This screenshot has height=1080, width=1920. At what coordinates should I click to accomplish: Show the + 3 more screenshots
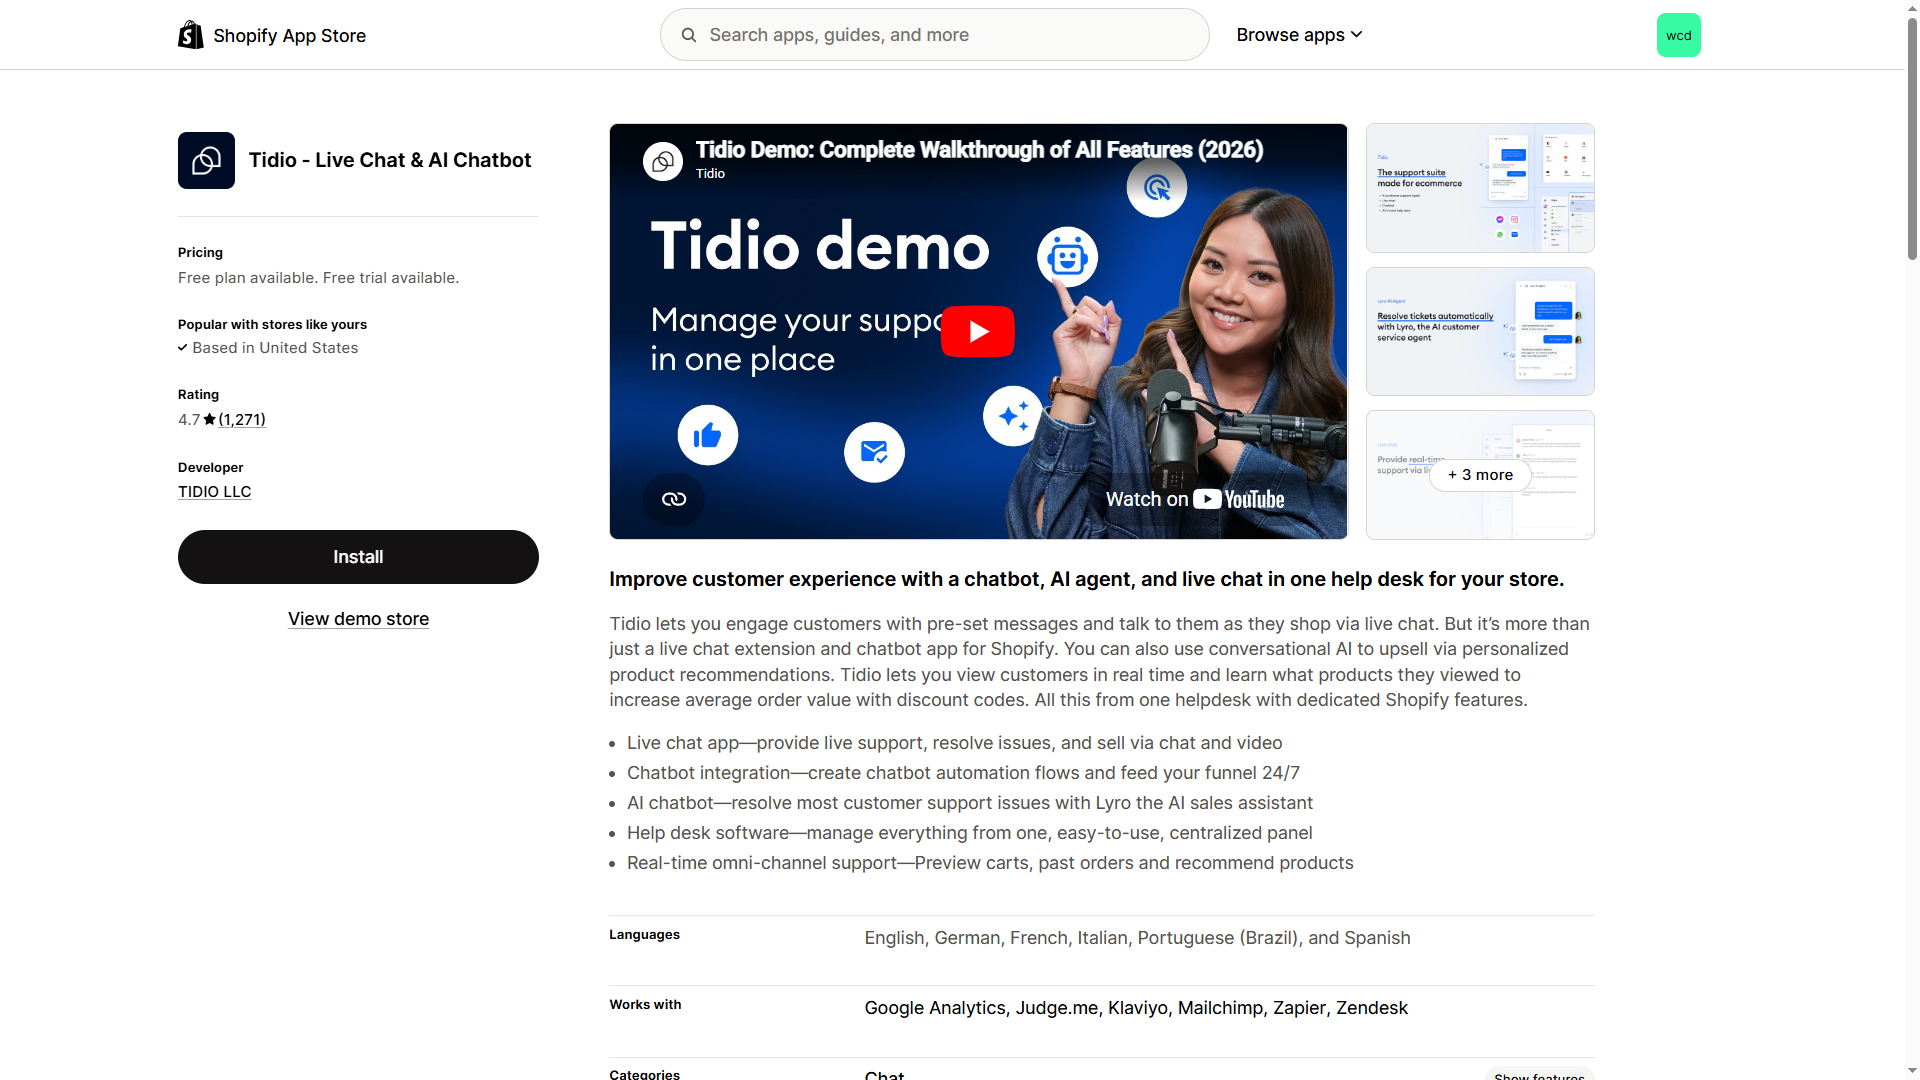[x=1480, y=475]
